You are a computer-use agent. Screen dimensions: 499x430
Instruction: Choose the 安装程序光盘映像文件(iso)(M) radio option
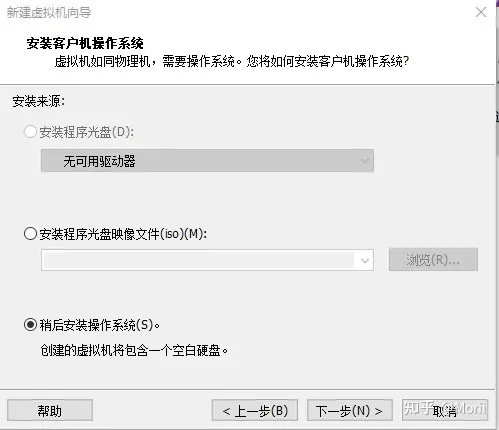click(30, 233)
